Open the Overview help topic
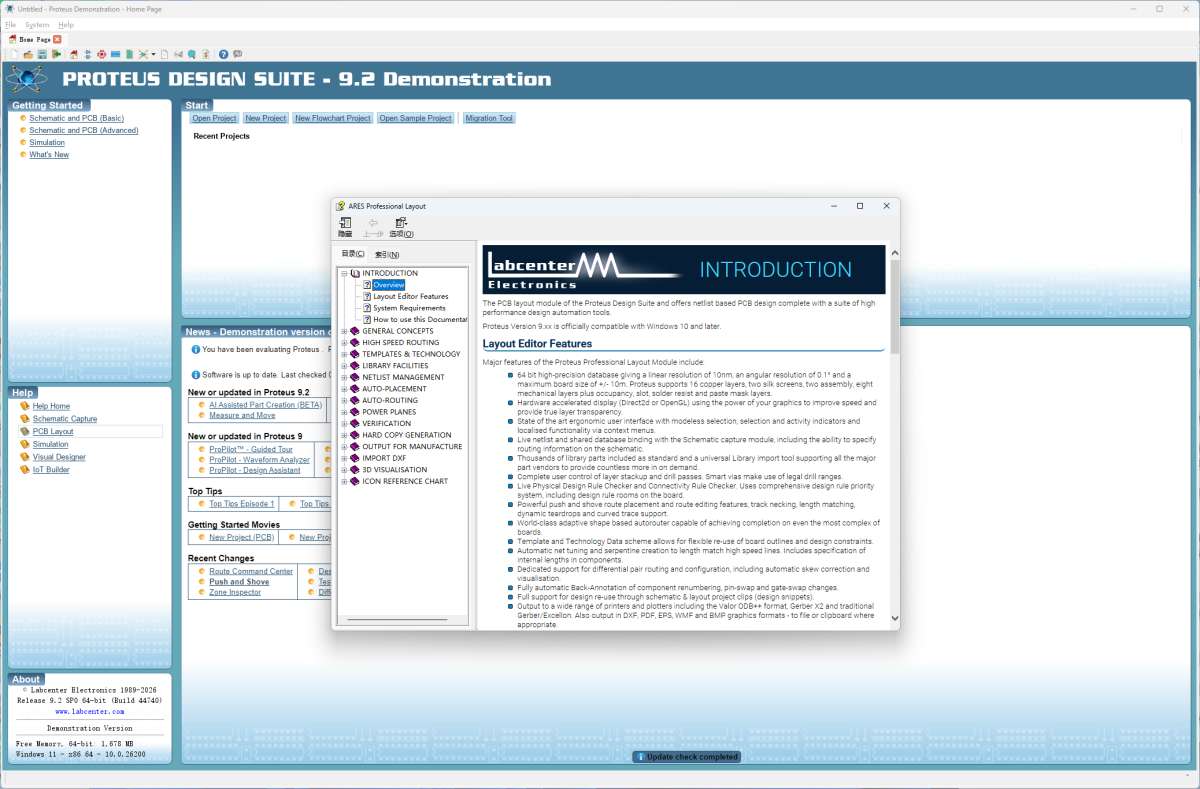 click(x=389, y=285)
